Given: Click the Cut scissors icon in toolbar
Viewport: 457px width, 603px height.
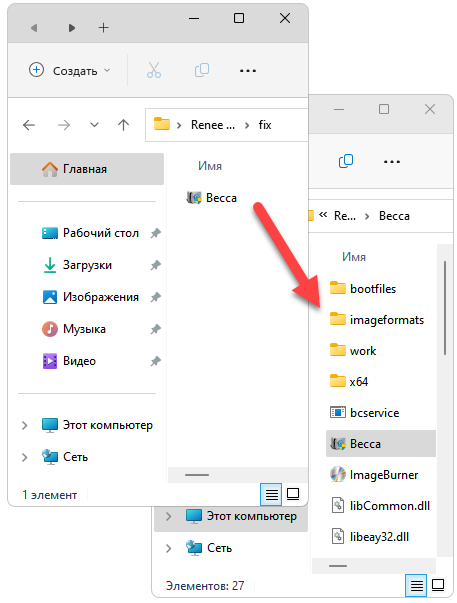Looking at the screenshot, I should (x=154, y=70).
